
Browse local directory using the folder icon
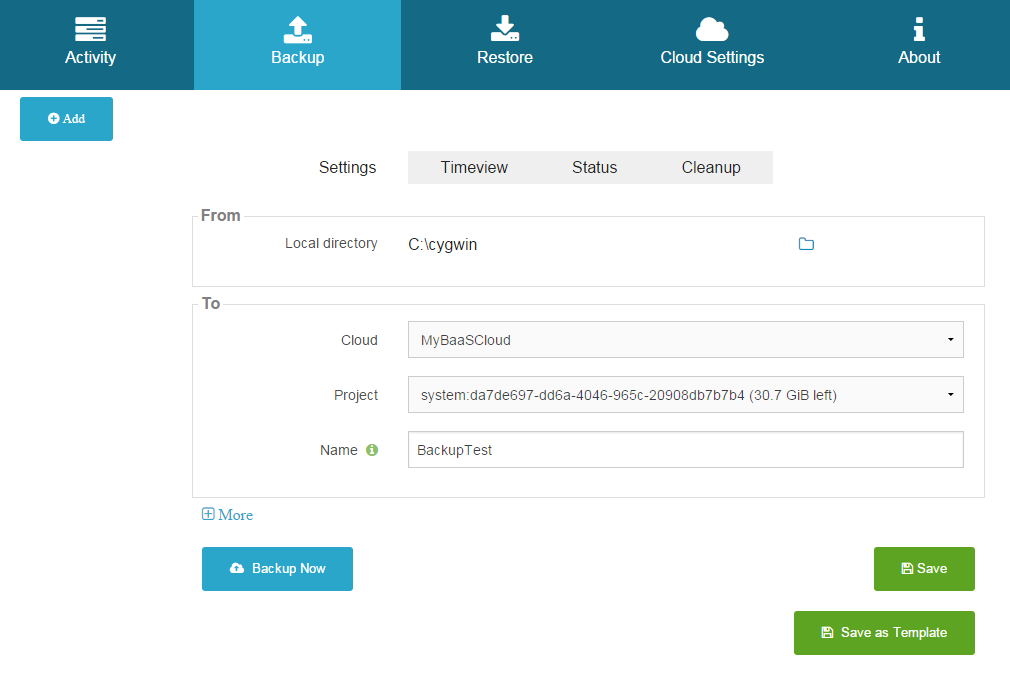[806, 243]
